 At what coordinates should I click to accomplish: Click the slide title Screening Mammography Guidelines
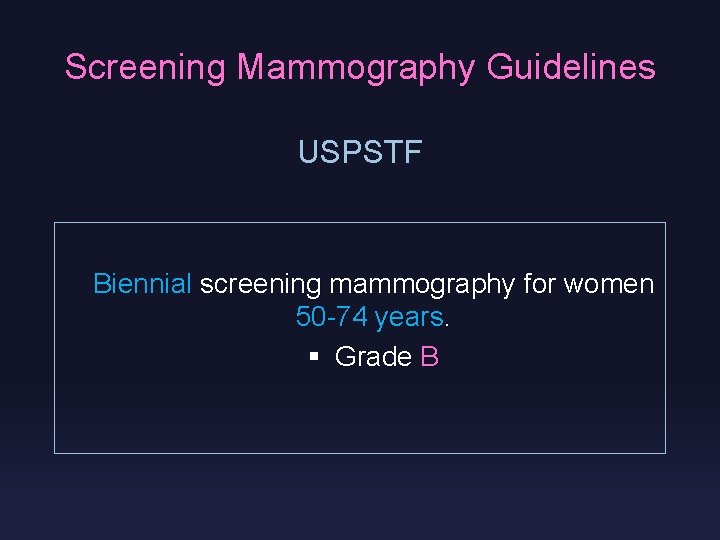360,67
